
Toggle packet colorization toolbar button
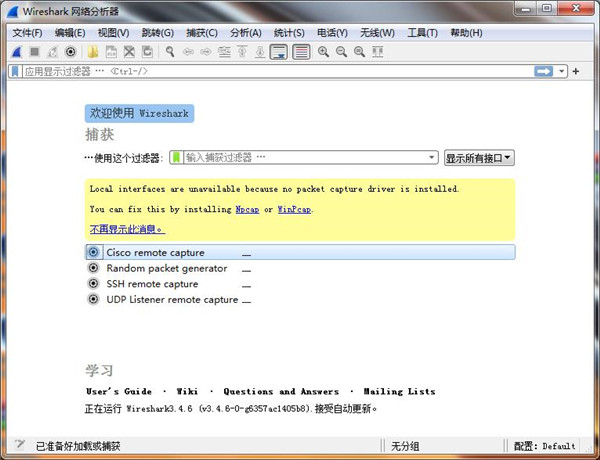301,52
